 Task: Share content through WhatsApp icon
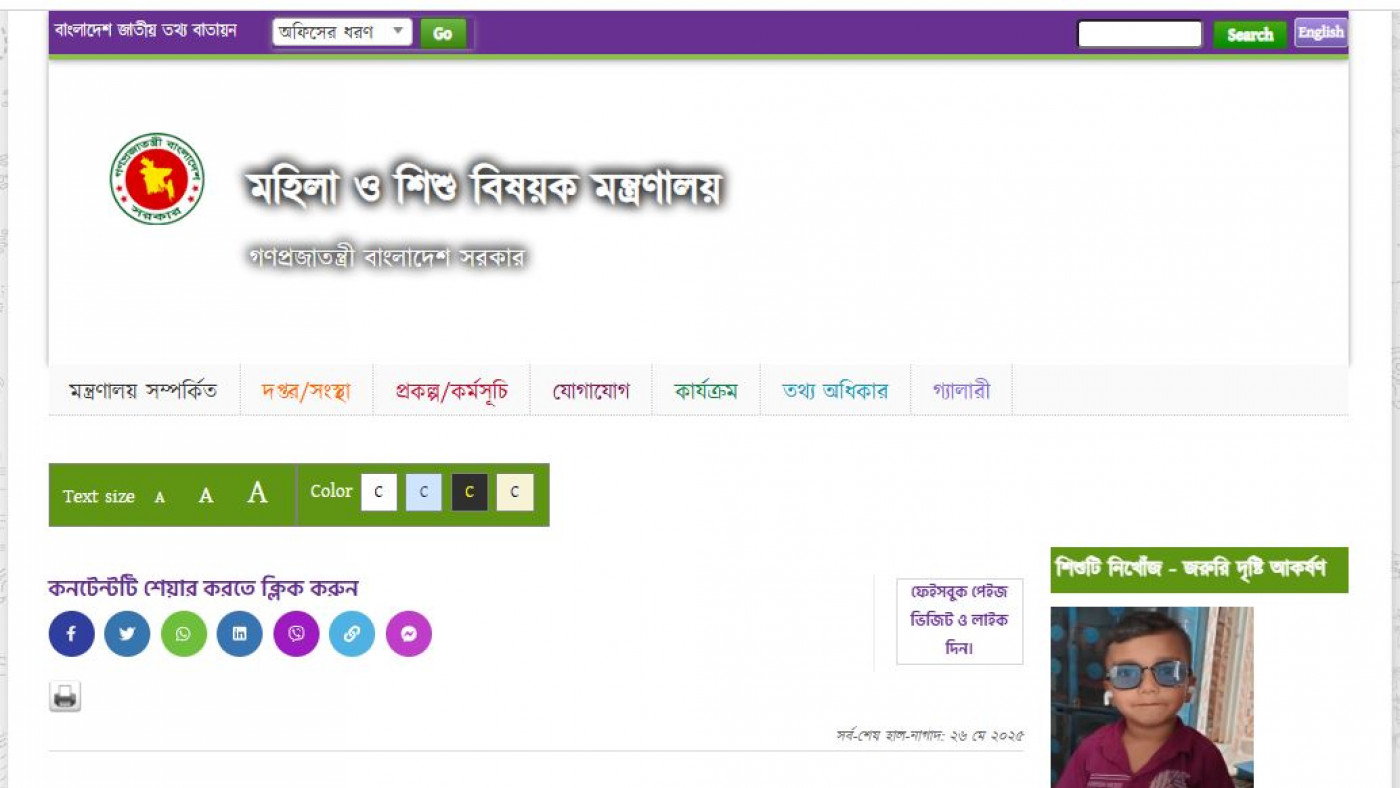183,633
